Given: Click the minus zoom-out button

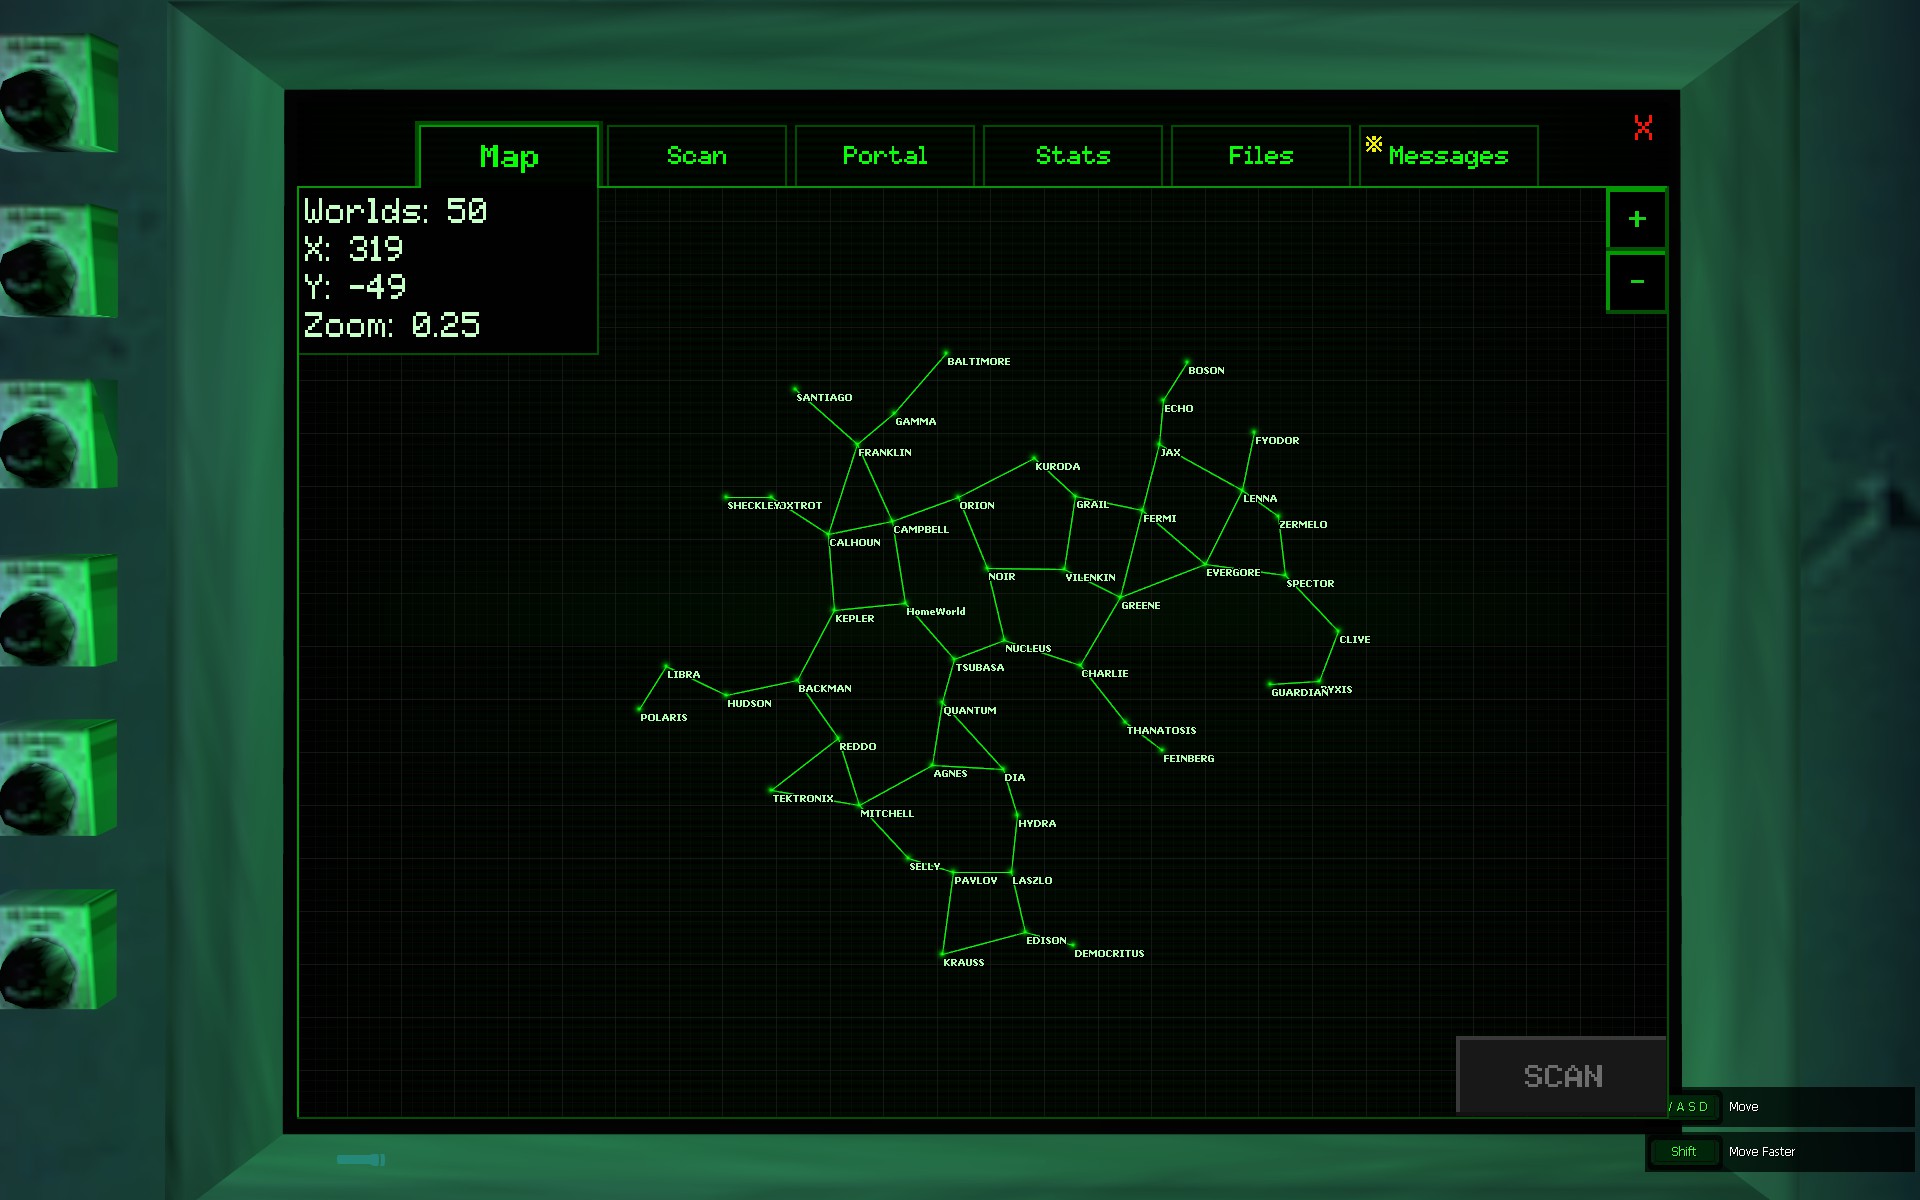Looking at the screenshot, I should click(x=1636, y=282).
